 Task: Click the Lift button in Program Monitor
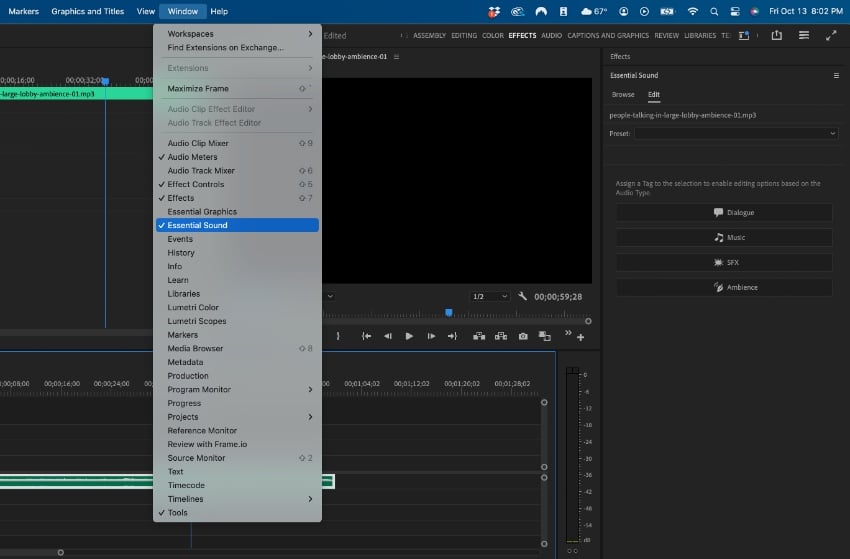(x=479, y=336)
